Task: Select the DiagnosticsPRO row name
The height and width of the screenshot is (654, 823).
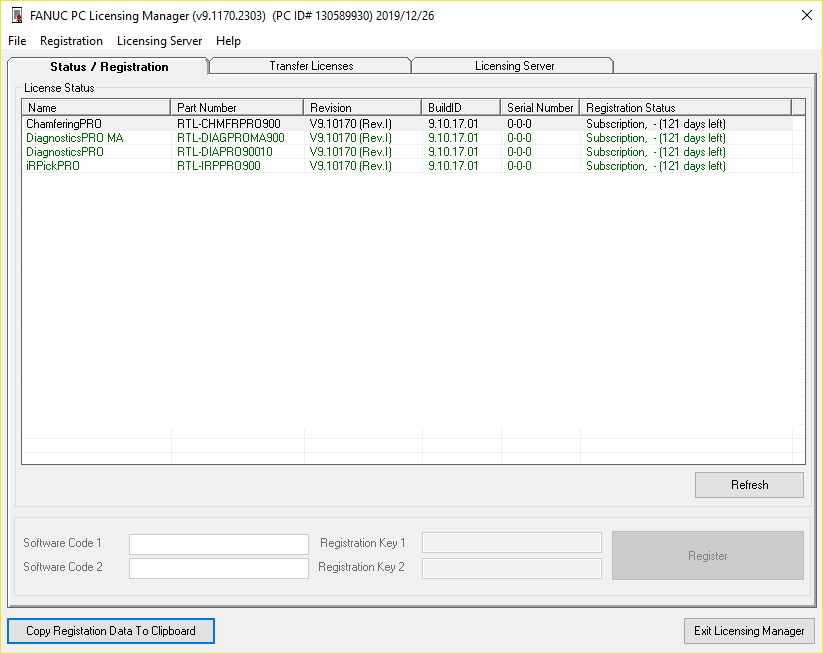Action: (65, 152)
